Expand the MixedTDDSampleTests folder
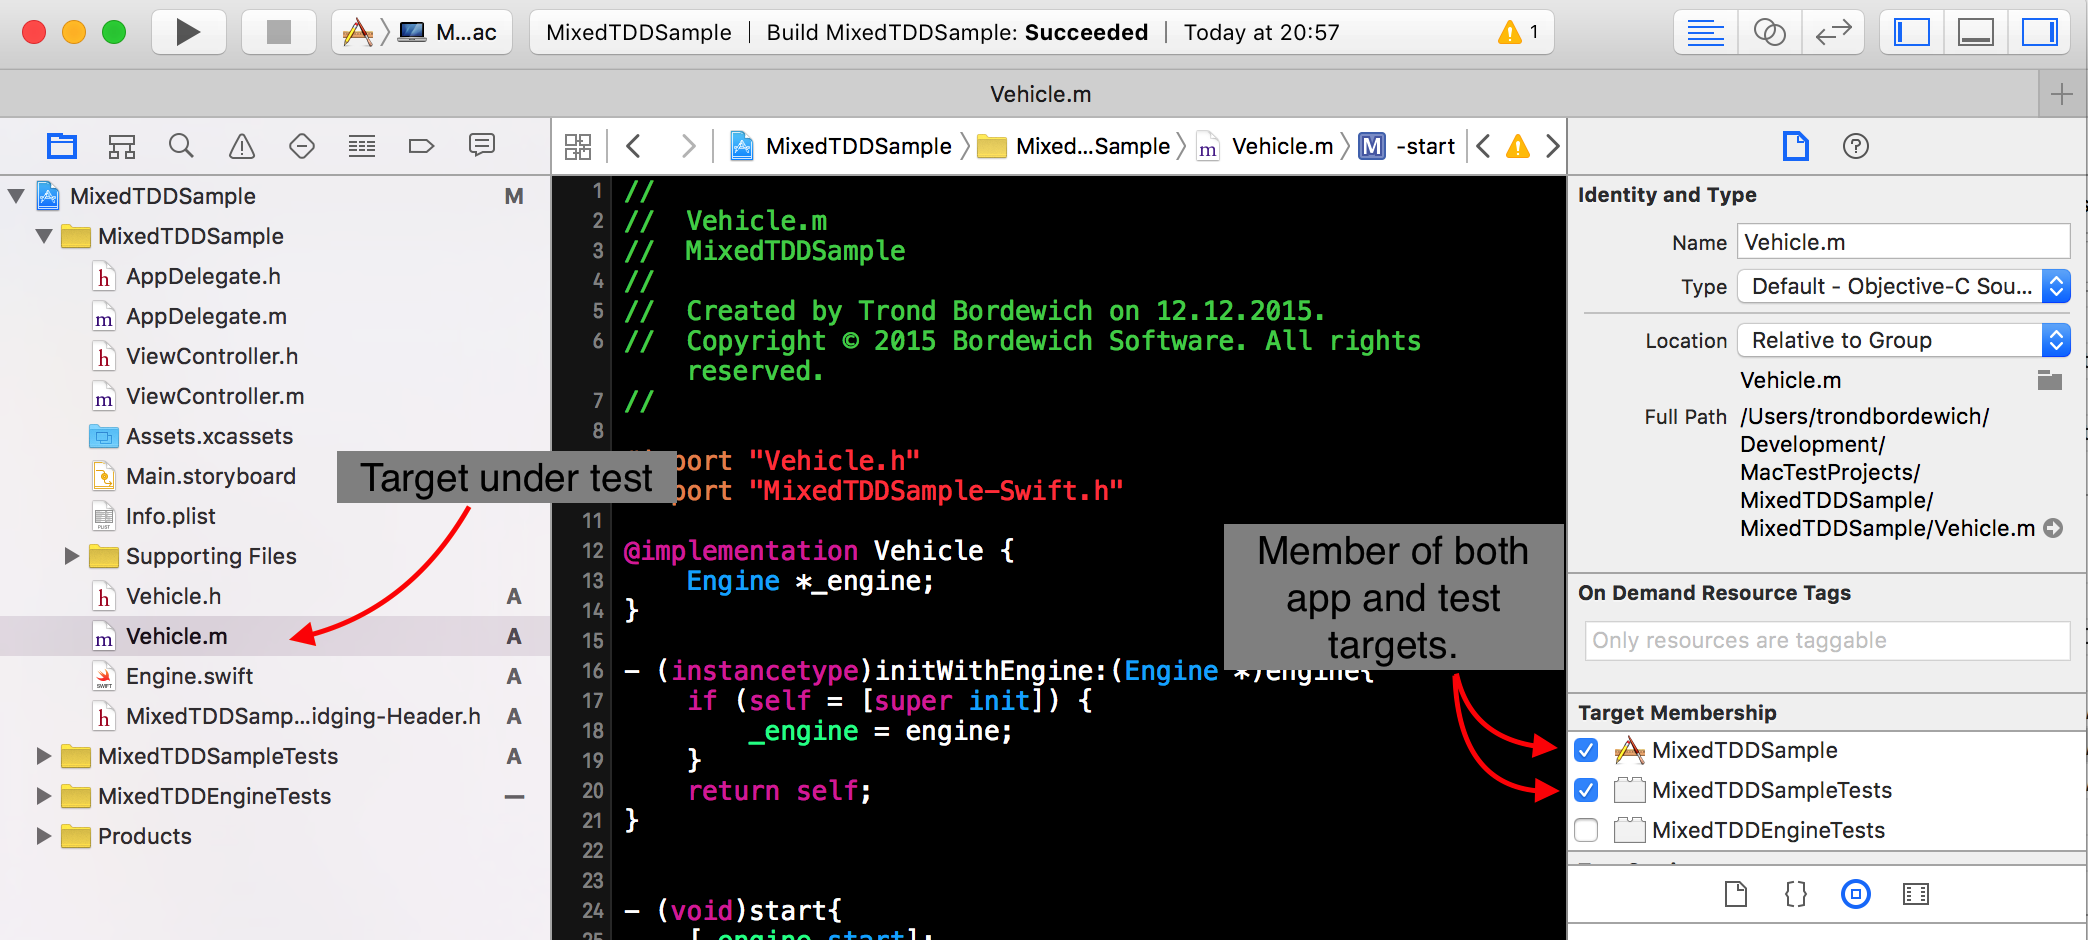The height and width of the screenshot is (940, 2088). click(x=43, y=756)
